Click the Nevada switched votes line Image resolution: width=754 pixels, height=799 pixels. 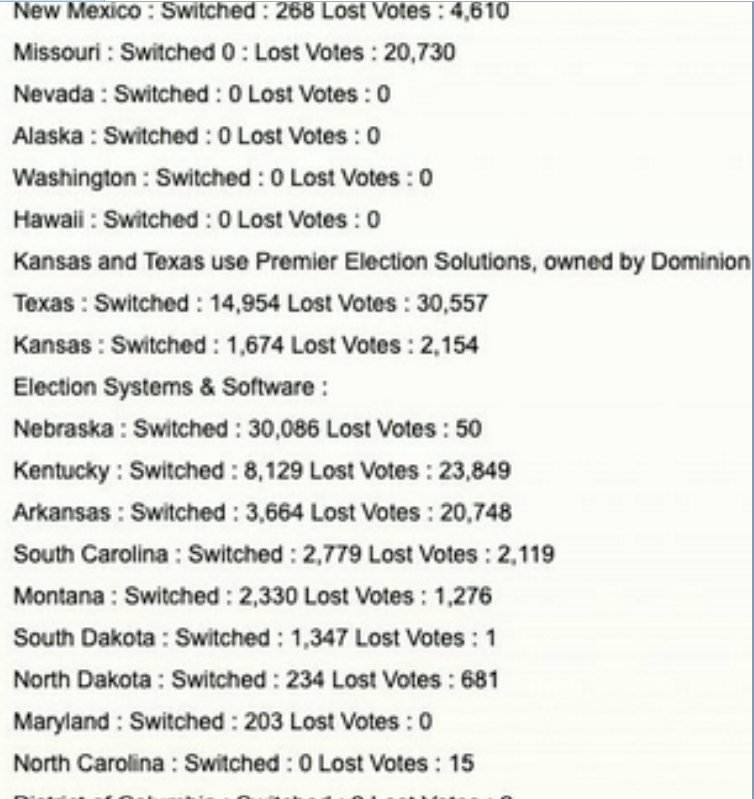click(202, 94)
